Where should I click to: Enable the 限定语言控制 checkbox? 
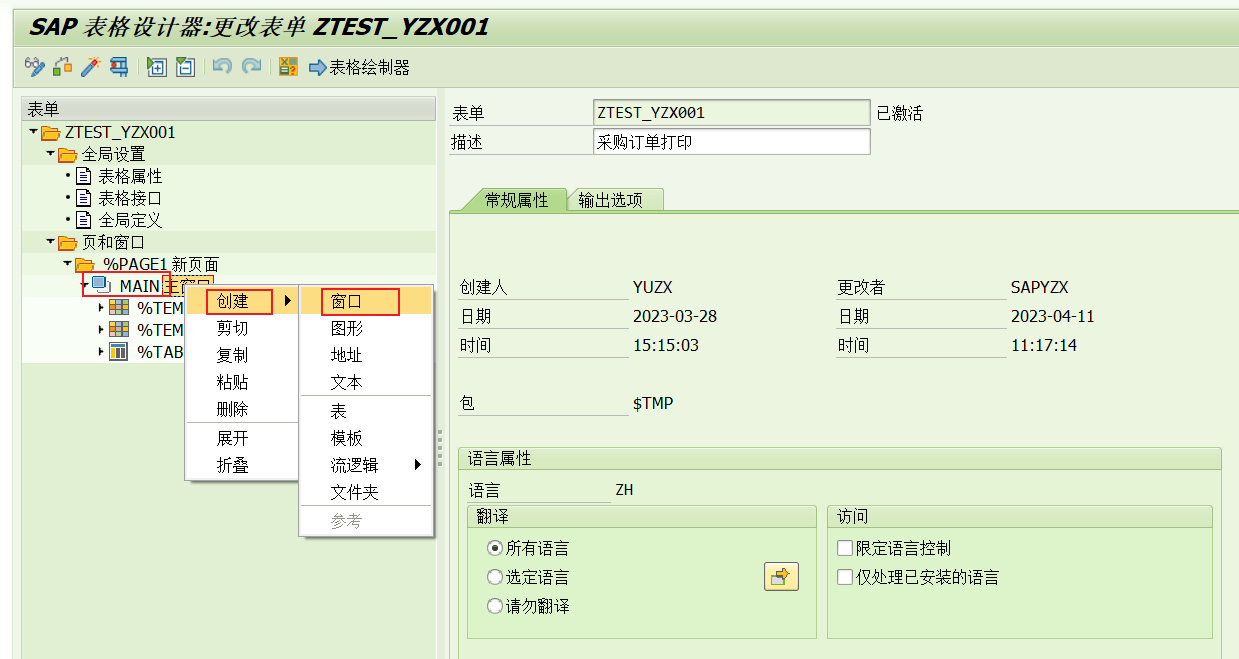(x=845, y=547)
